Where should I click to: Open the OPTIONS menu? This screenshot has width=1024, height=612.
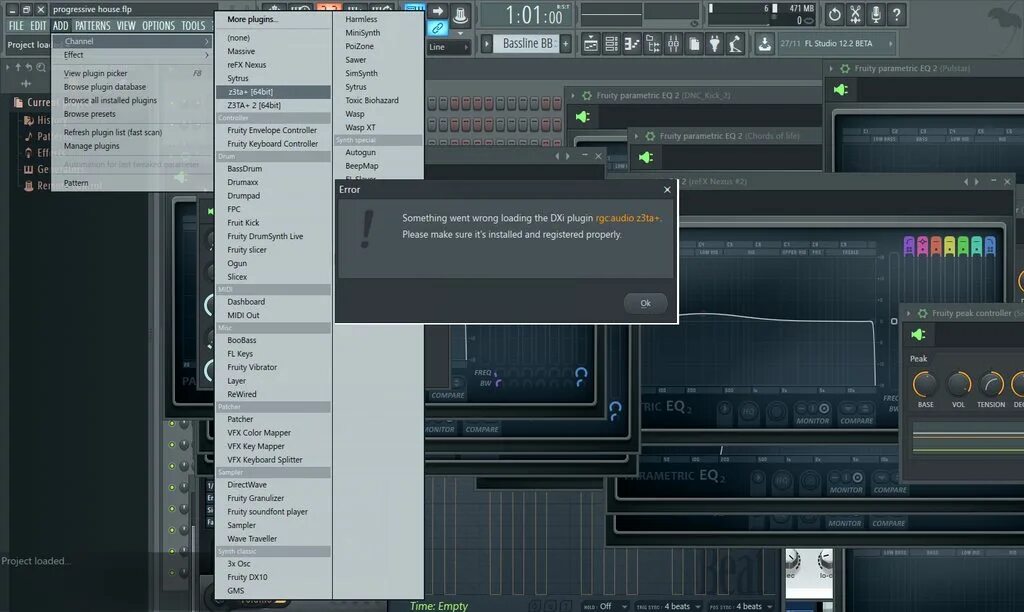pos(158,25)
